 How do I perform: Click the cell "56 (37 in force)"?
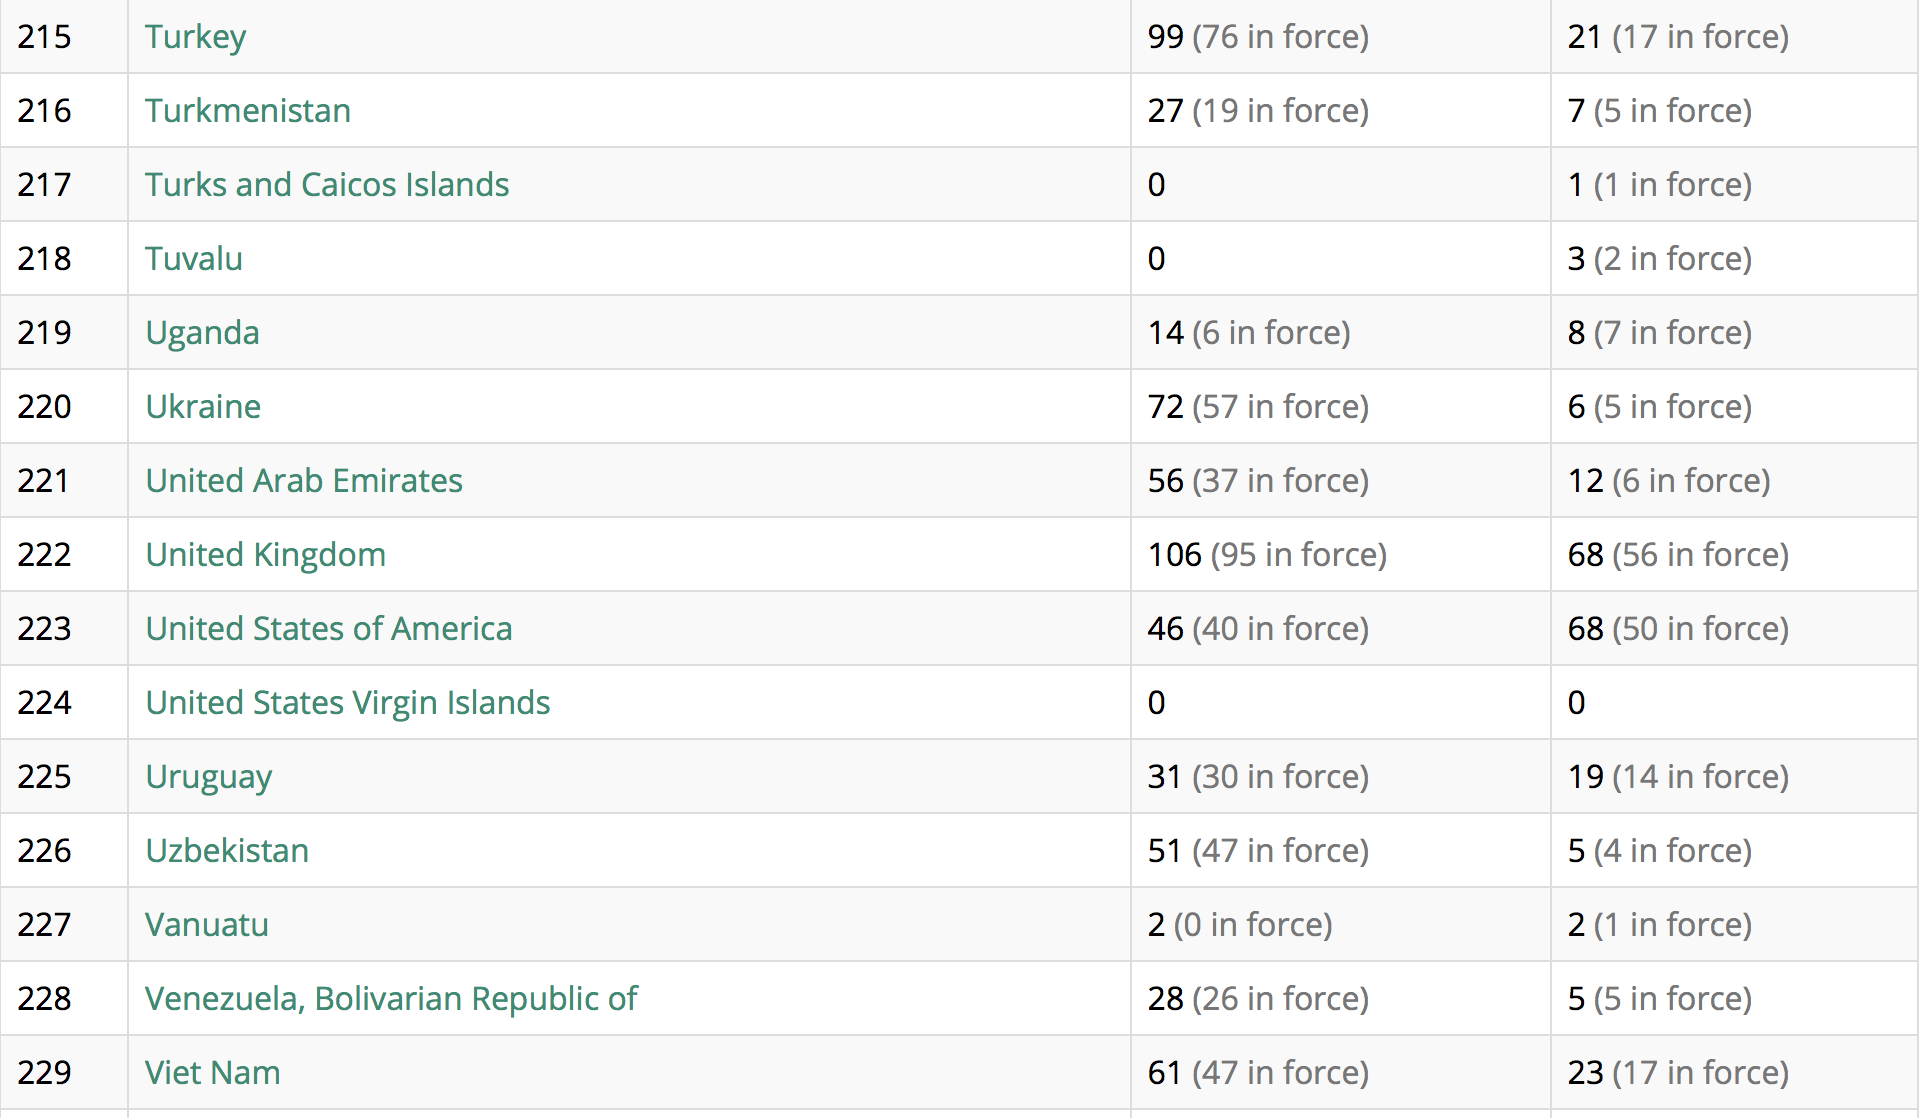coord(1340,481)
